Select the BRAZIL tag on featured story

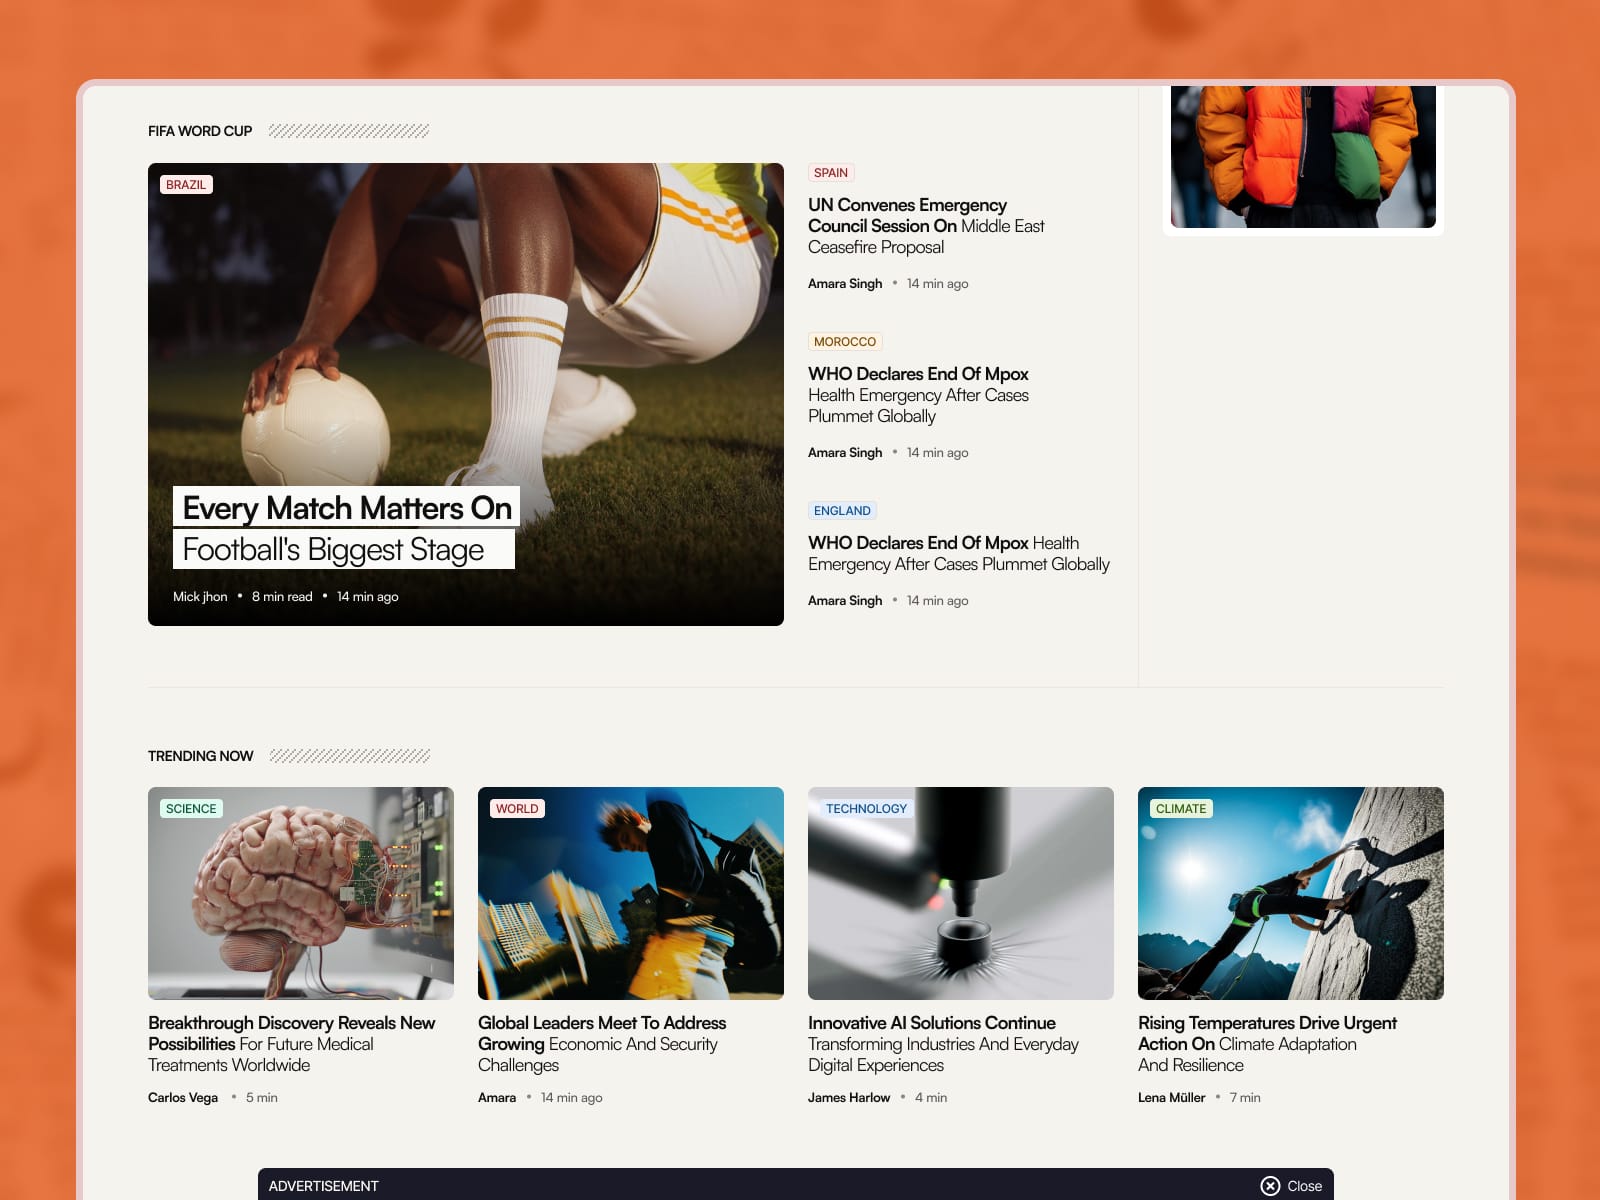point(186,185)
